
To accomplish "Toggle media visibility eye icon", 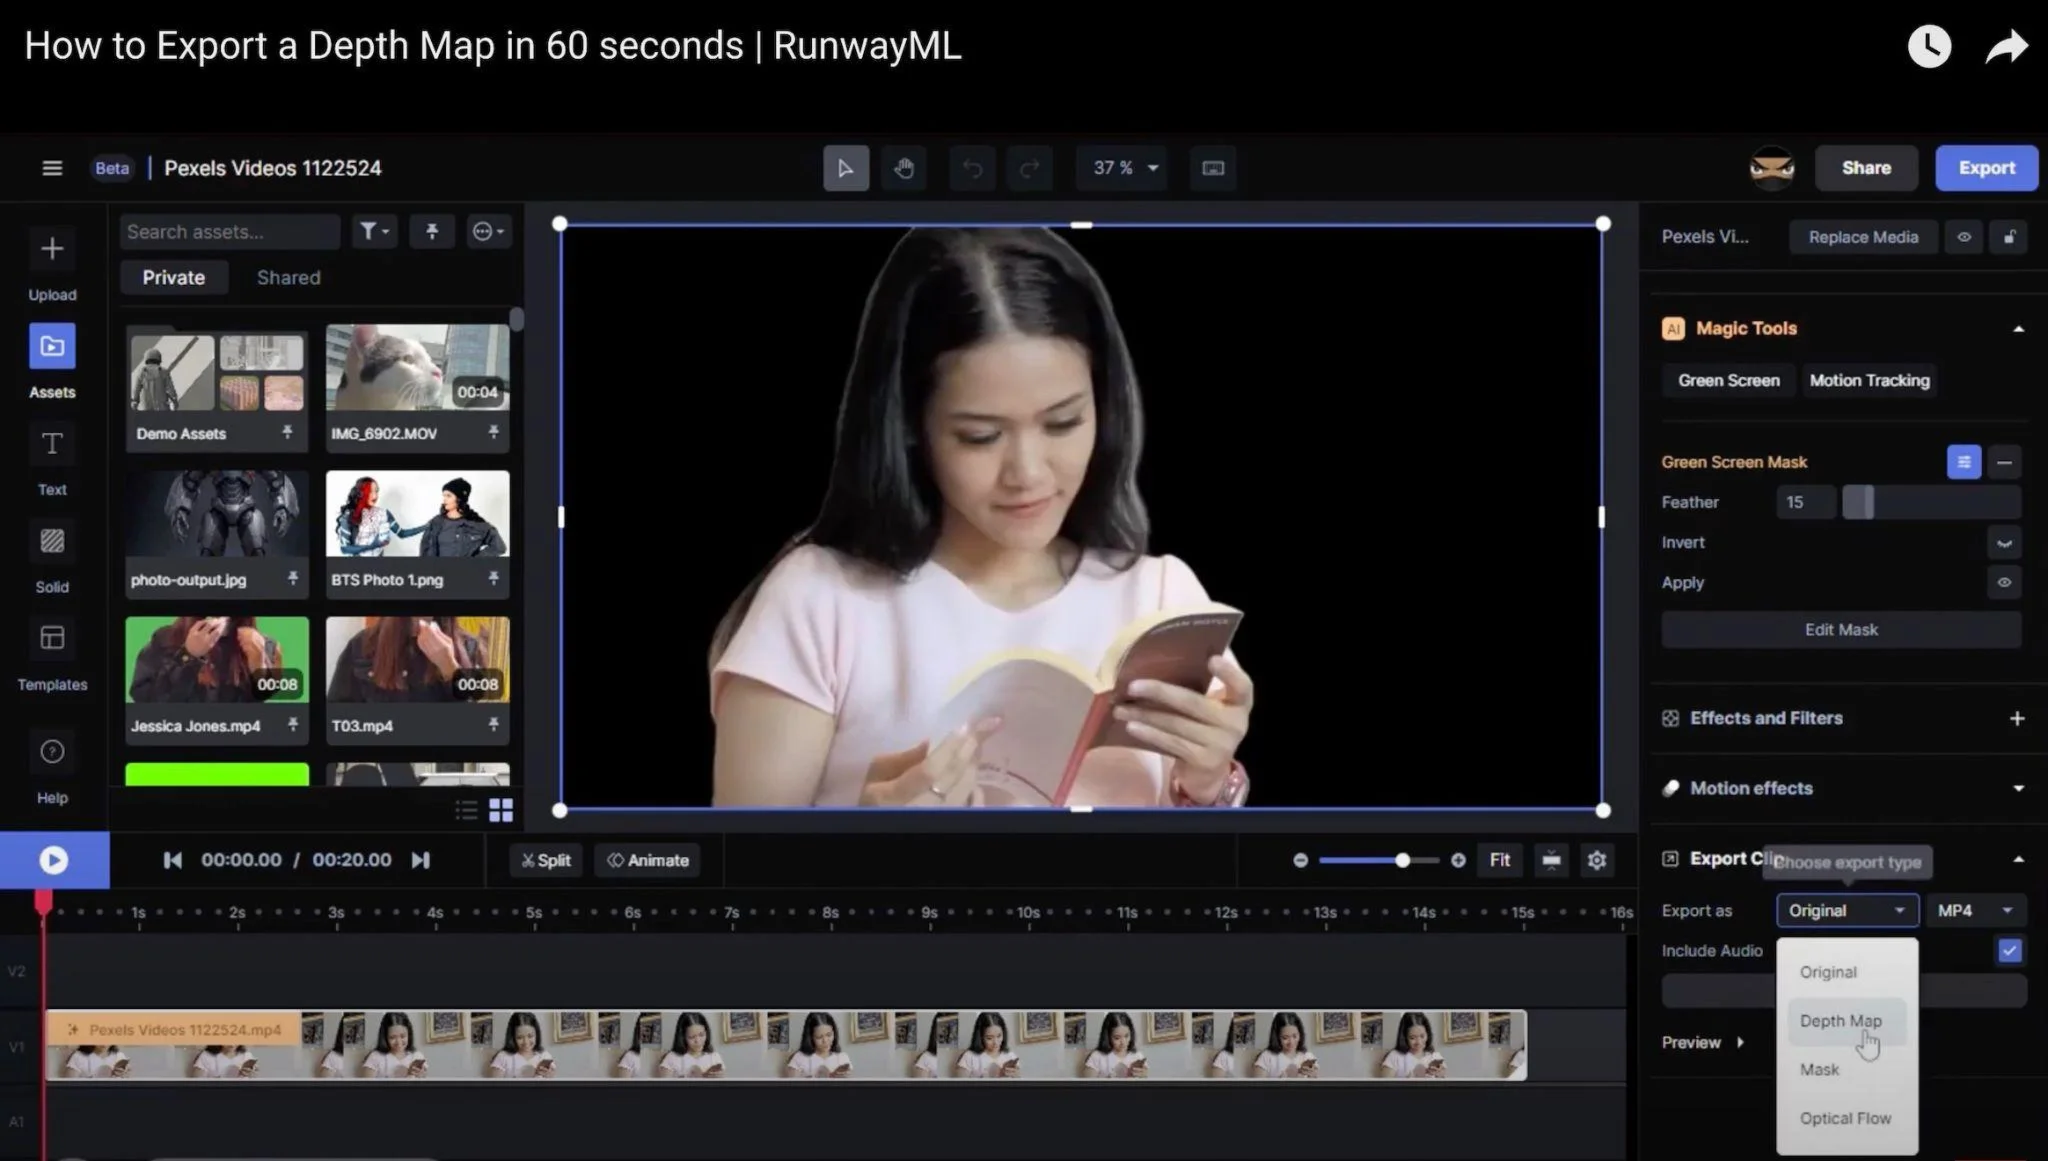I will pos(1964,237).
